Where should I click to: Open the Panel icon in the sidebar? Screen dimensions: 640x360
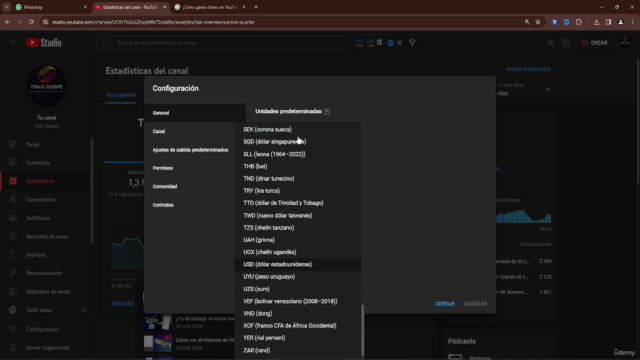click(13, 144)
